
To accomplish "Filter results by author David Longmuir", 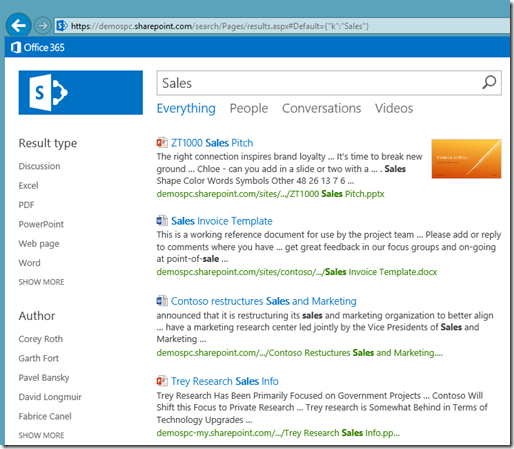I will (x=50, y=397).
